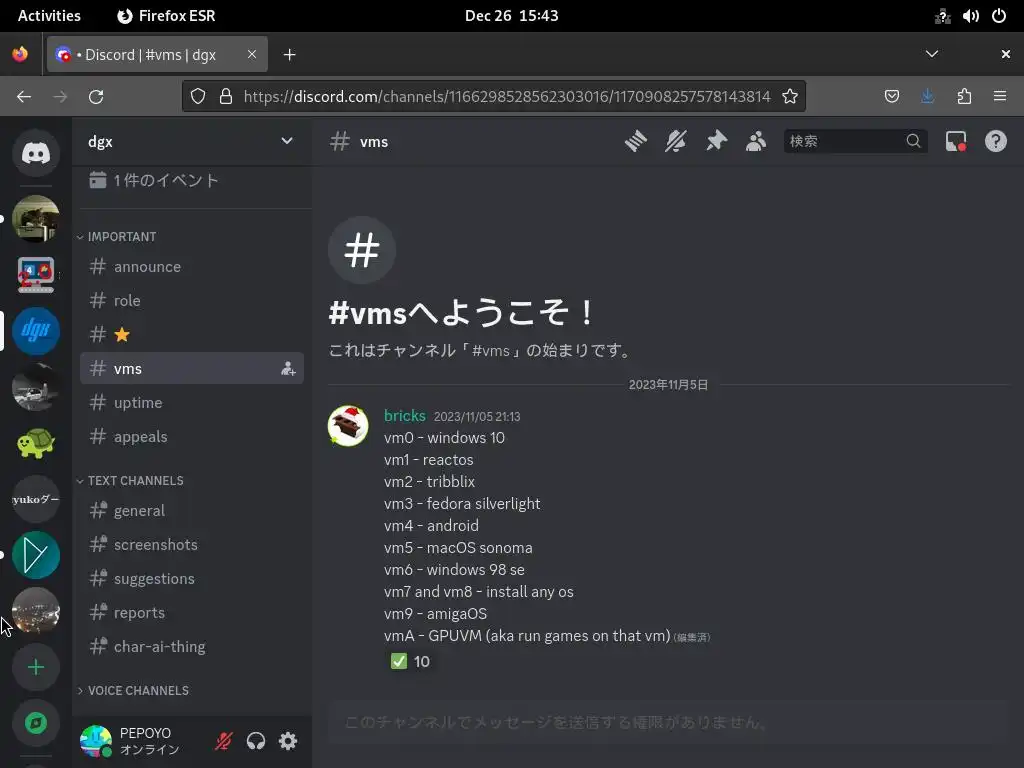Open the screenshots channel

point(192,544)
